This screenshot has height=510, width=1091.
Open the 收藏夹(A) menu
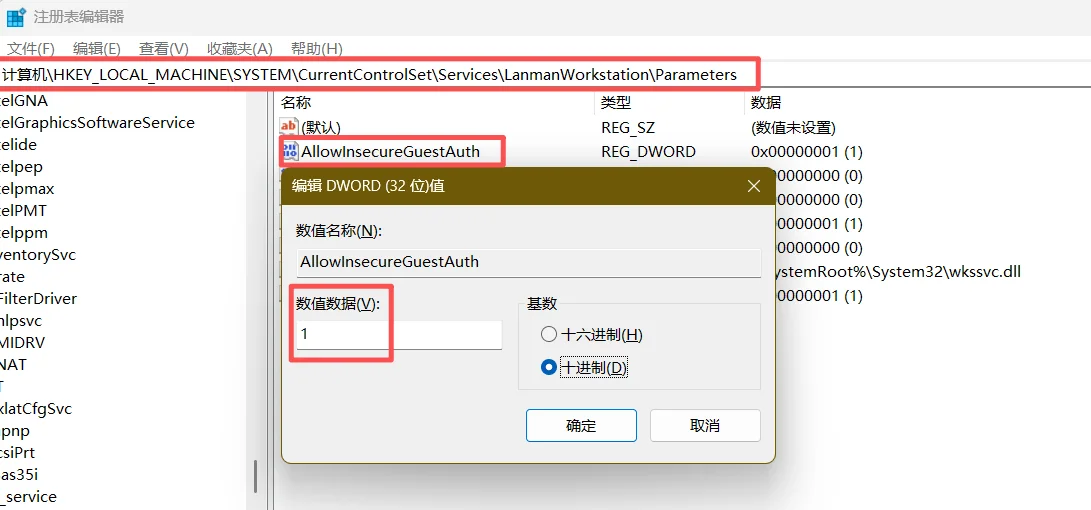(240, 49)
